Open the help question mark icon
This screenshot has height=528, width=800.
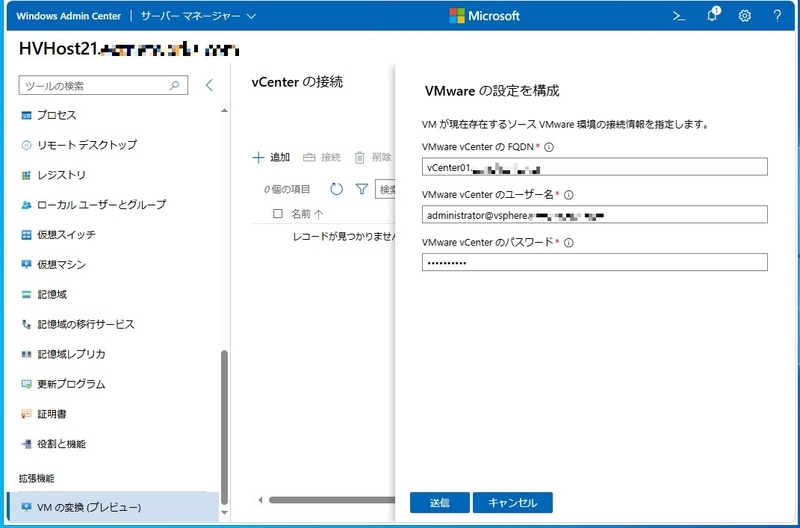click(777, 16)
